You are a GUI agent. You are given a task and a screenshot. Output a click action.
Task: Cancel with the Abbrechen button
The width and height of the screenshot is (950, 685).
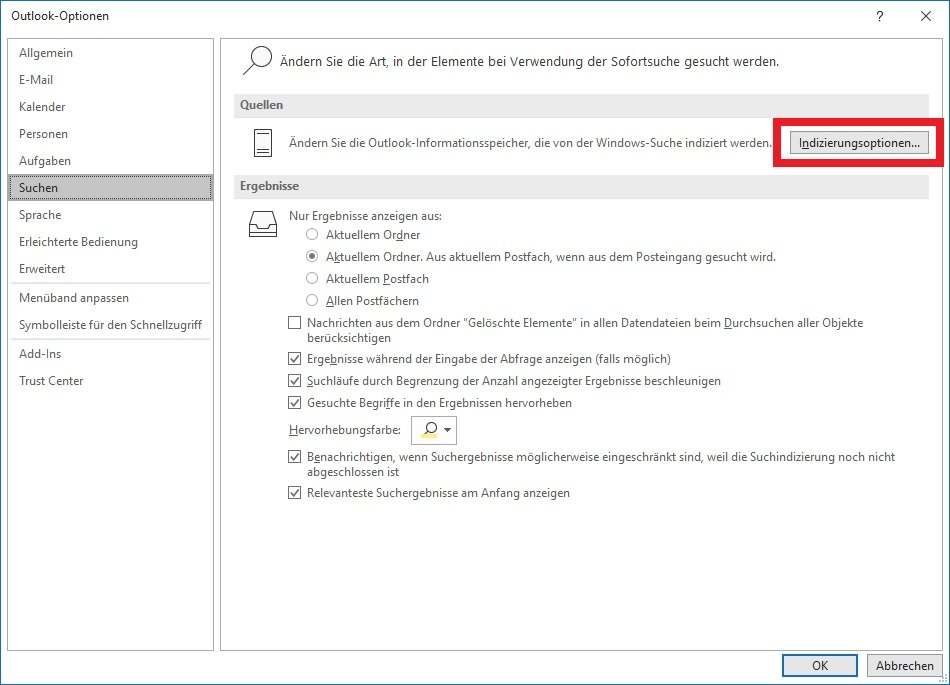pyautogui.click(x=904, y=665)
